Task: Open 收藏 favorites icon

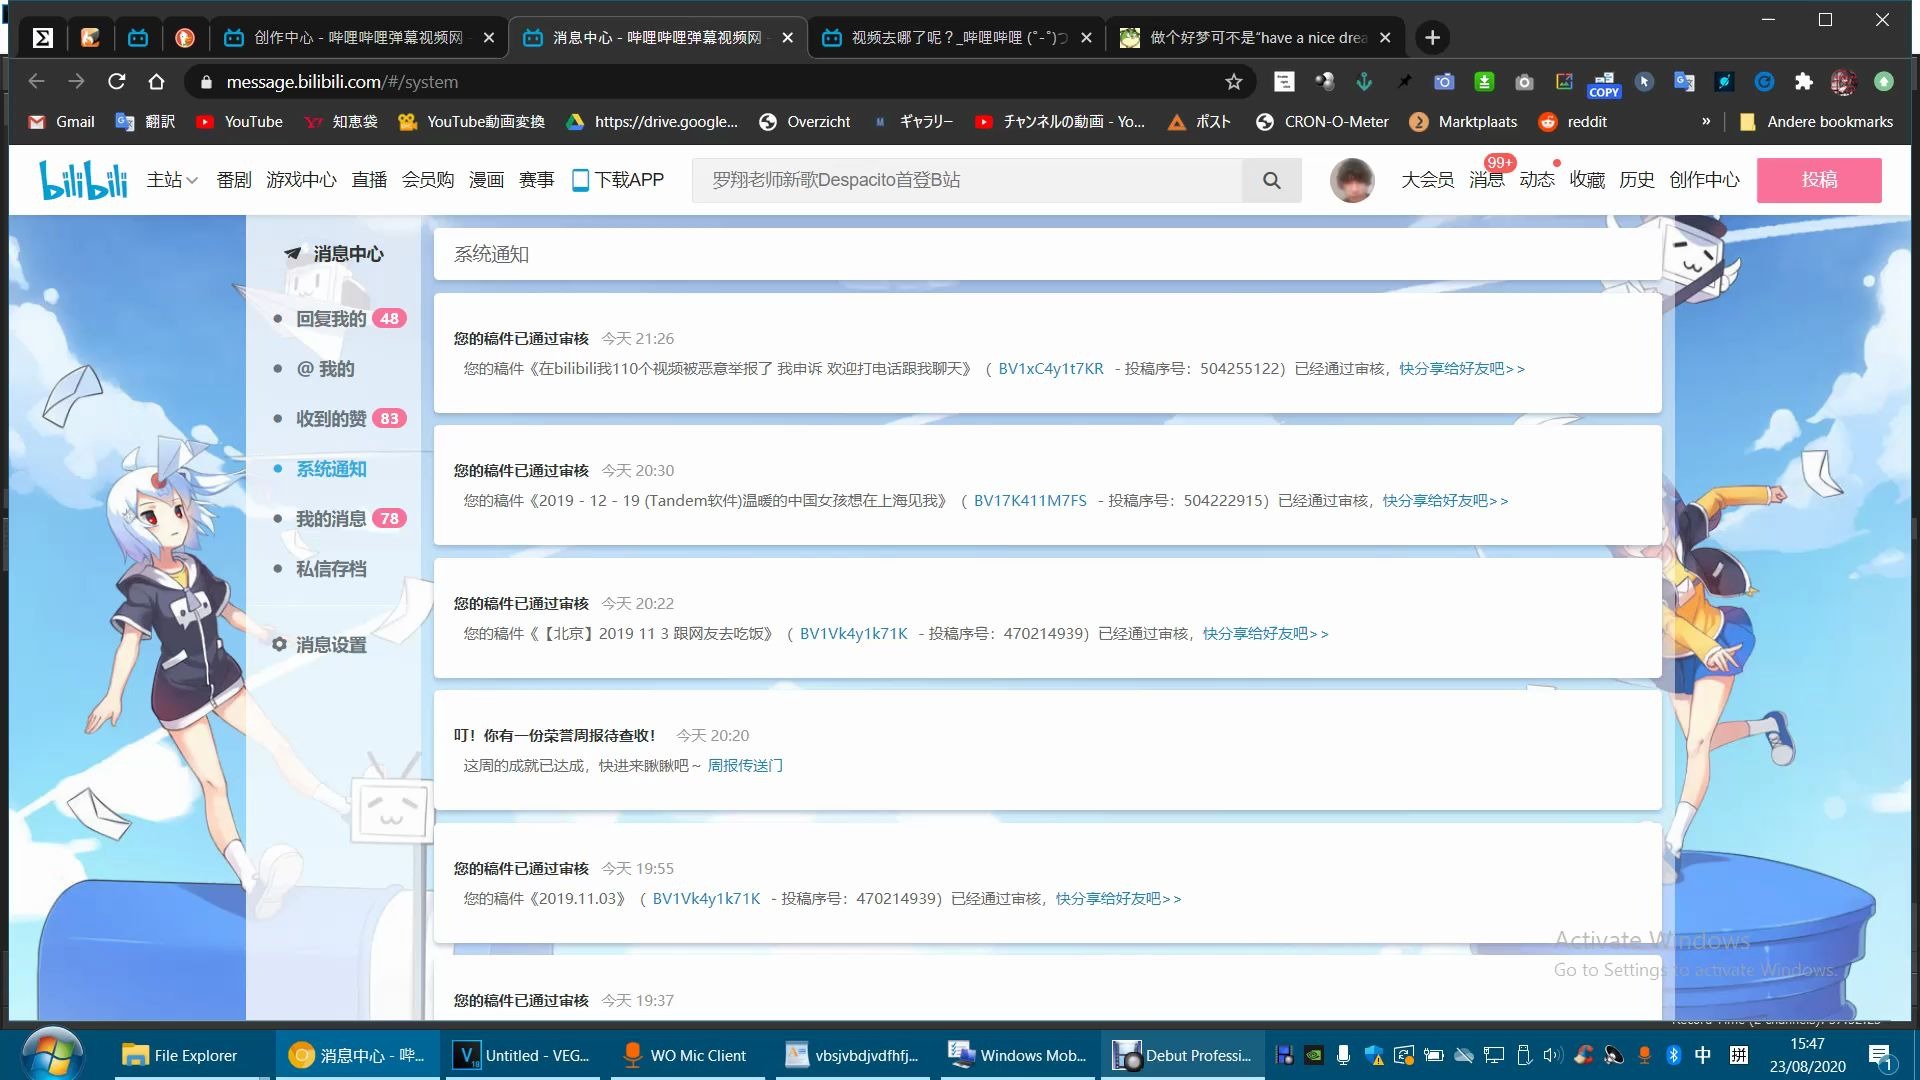Action: click(1589, 179)
